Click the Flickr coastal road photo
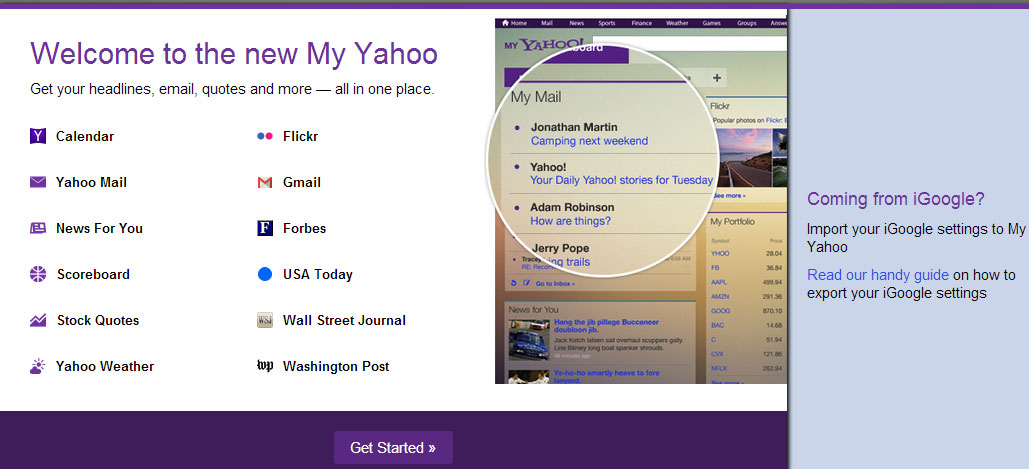The width and height of the screenshot is (1029, 469). pyautogui.click(x=742, y=157)
